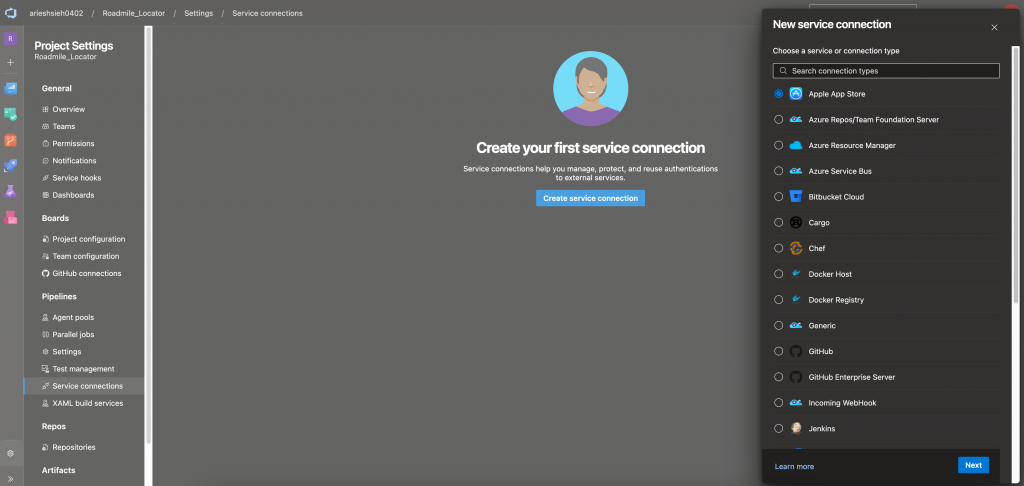This screenshot has height=486, width=1024.
Task: Open the Pipelines rocket icon
Action: pos(10,166)
